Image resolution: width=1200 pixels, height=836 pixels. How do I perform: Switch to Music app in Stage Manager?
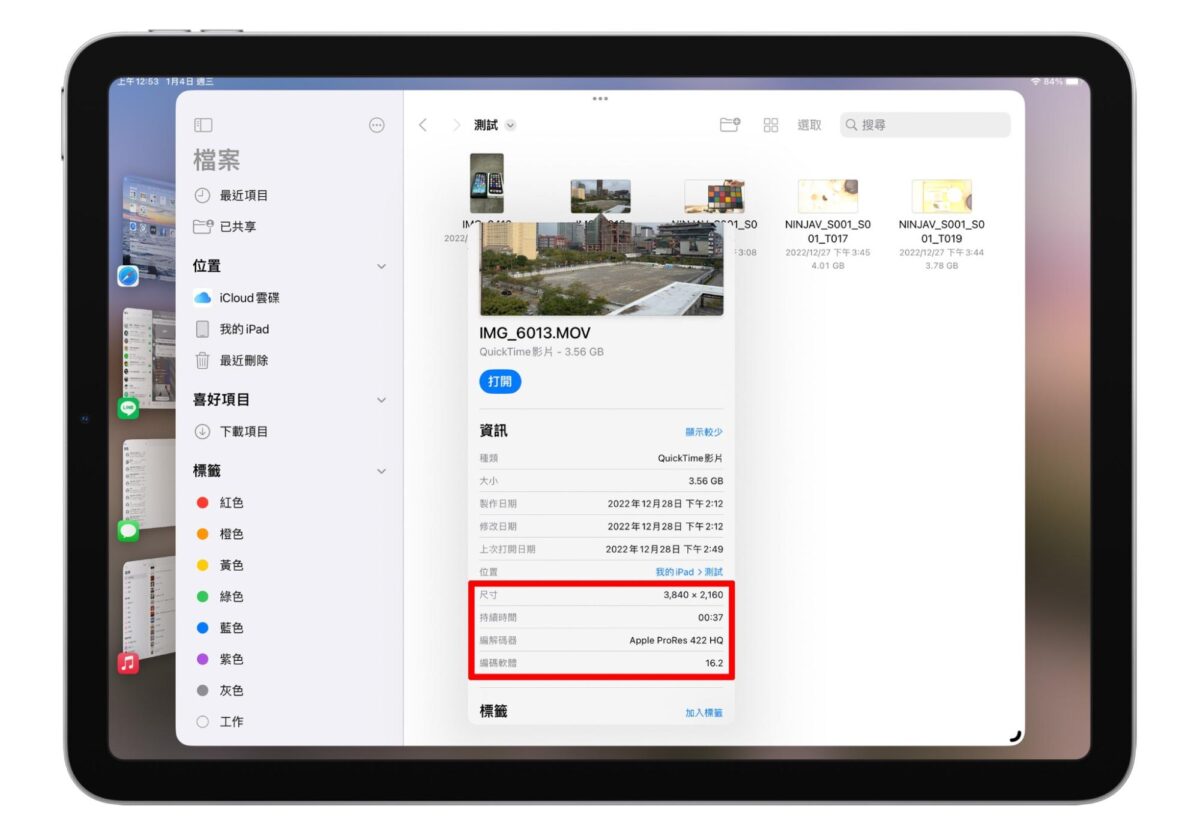coord(128,663)
